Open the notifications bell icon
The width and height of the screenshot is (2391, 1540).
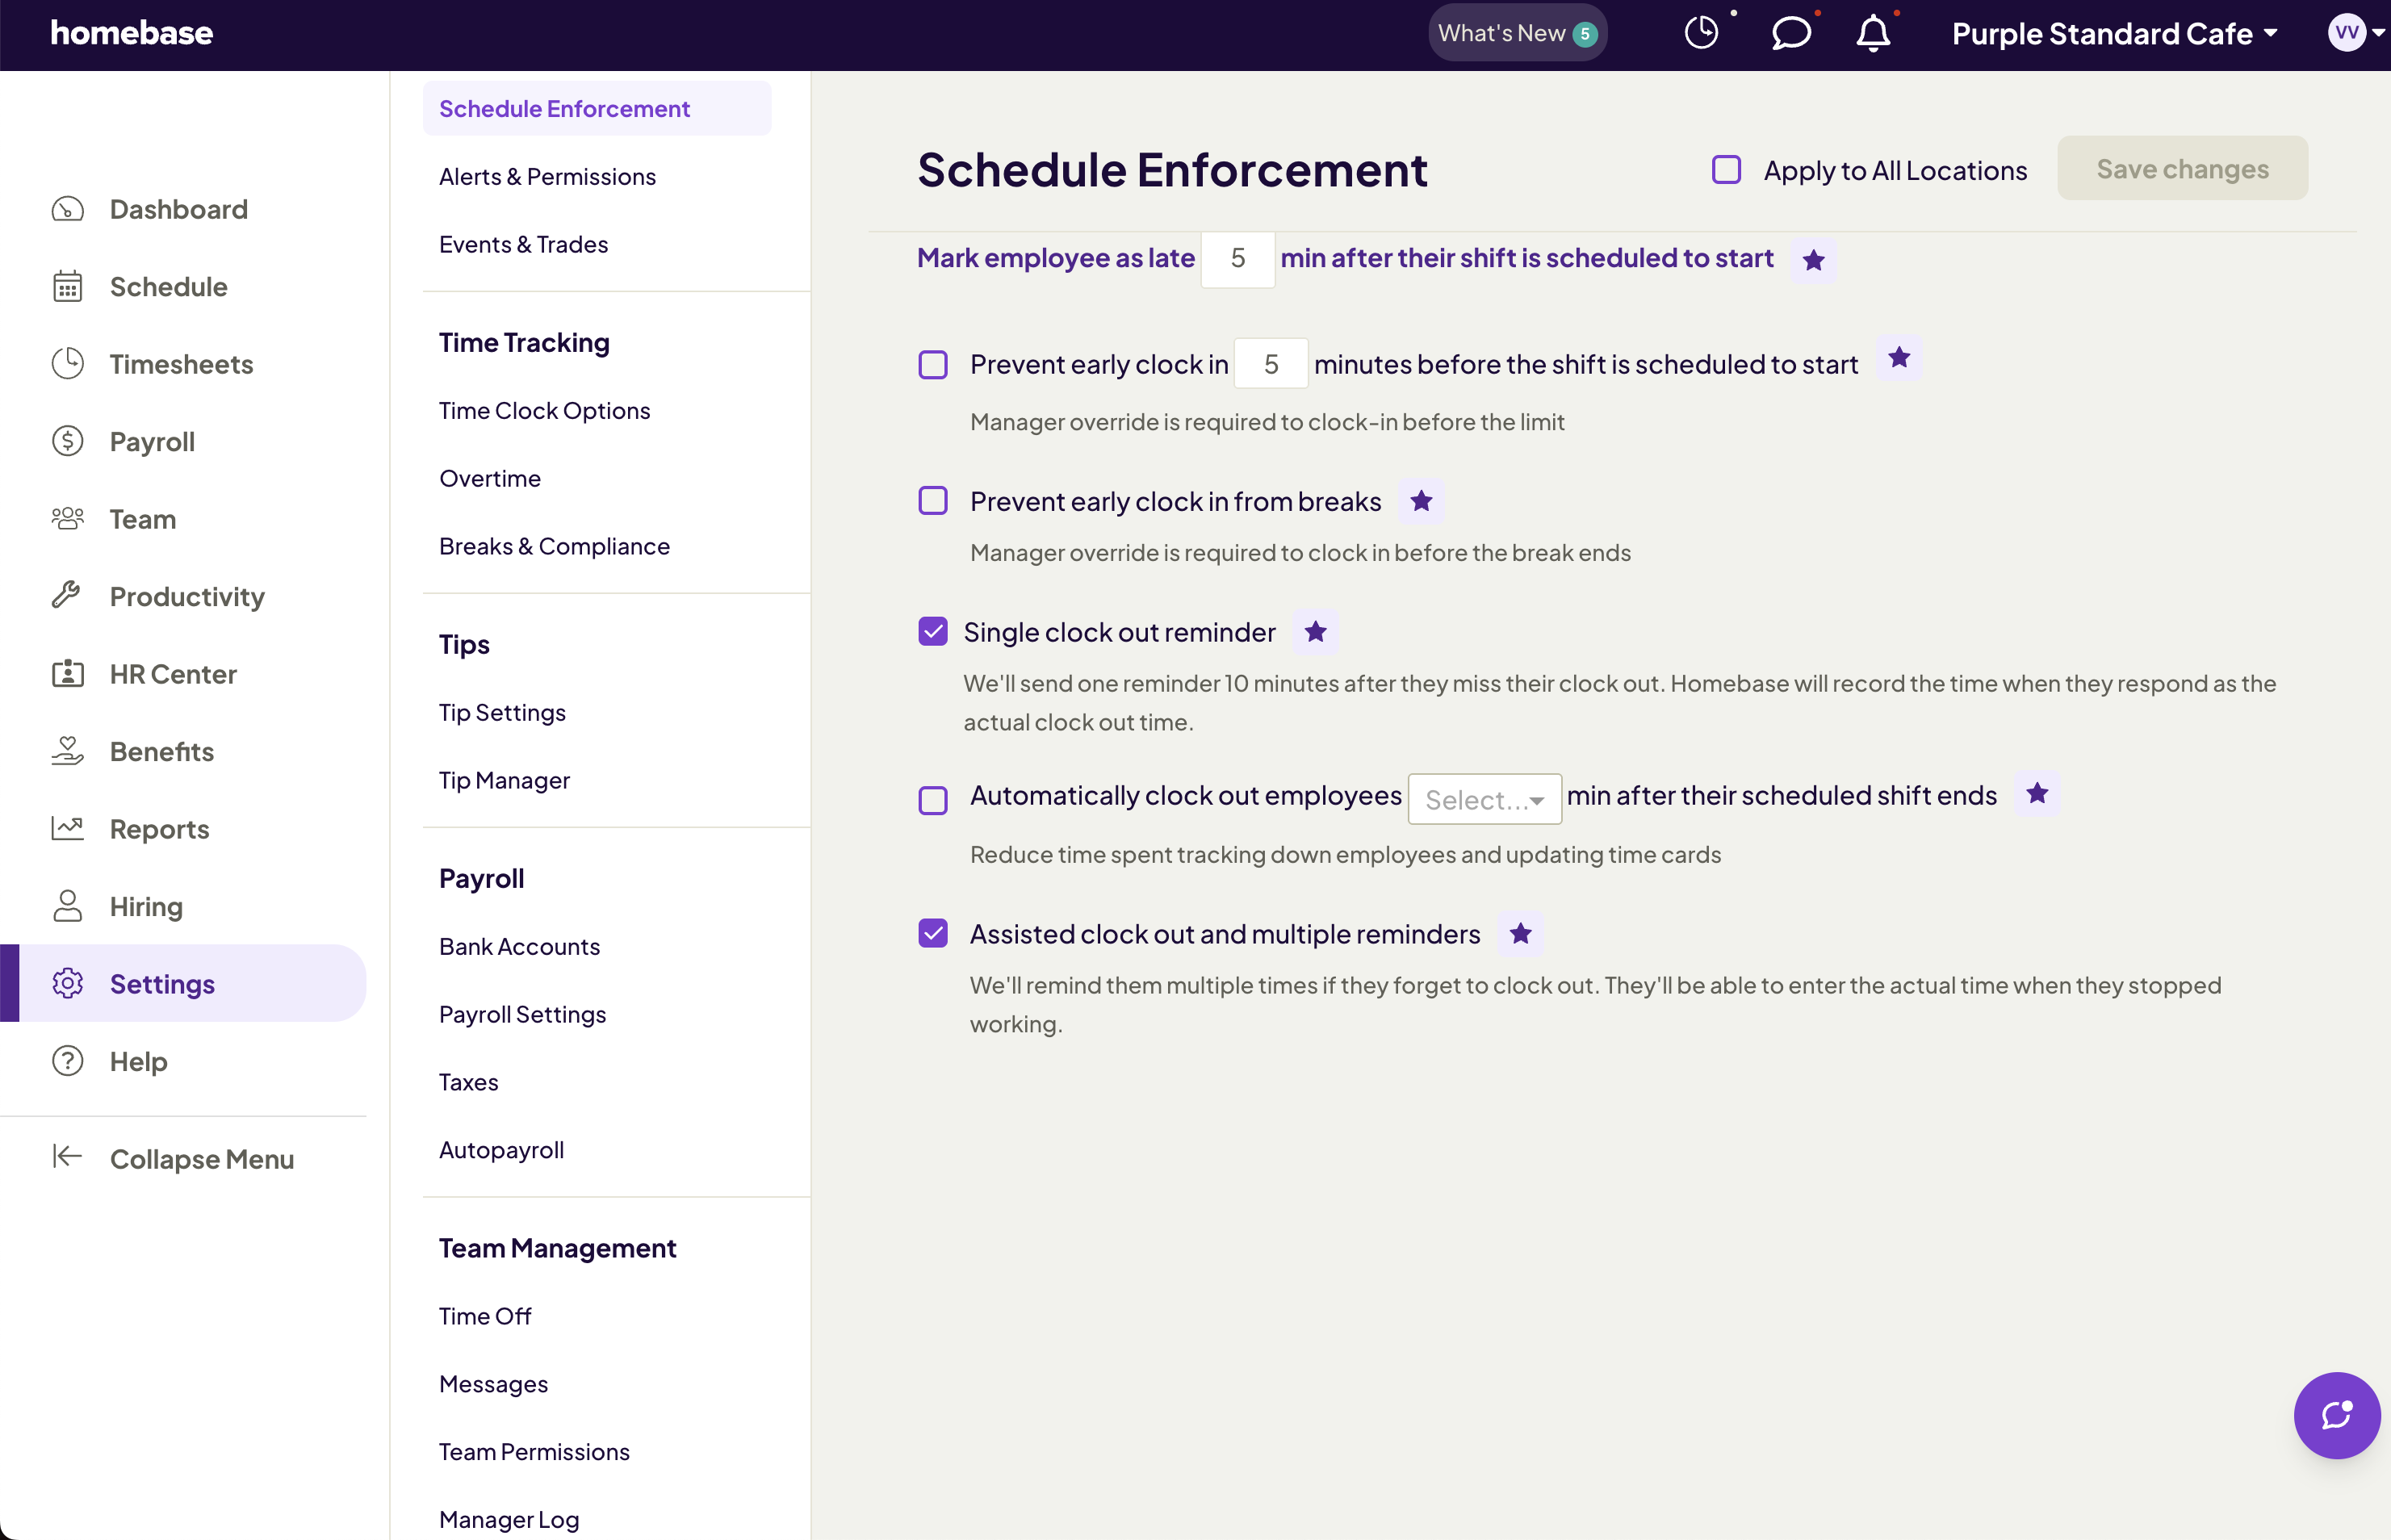(x=1873, y=33)
